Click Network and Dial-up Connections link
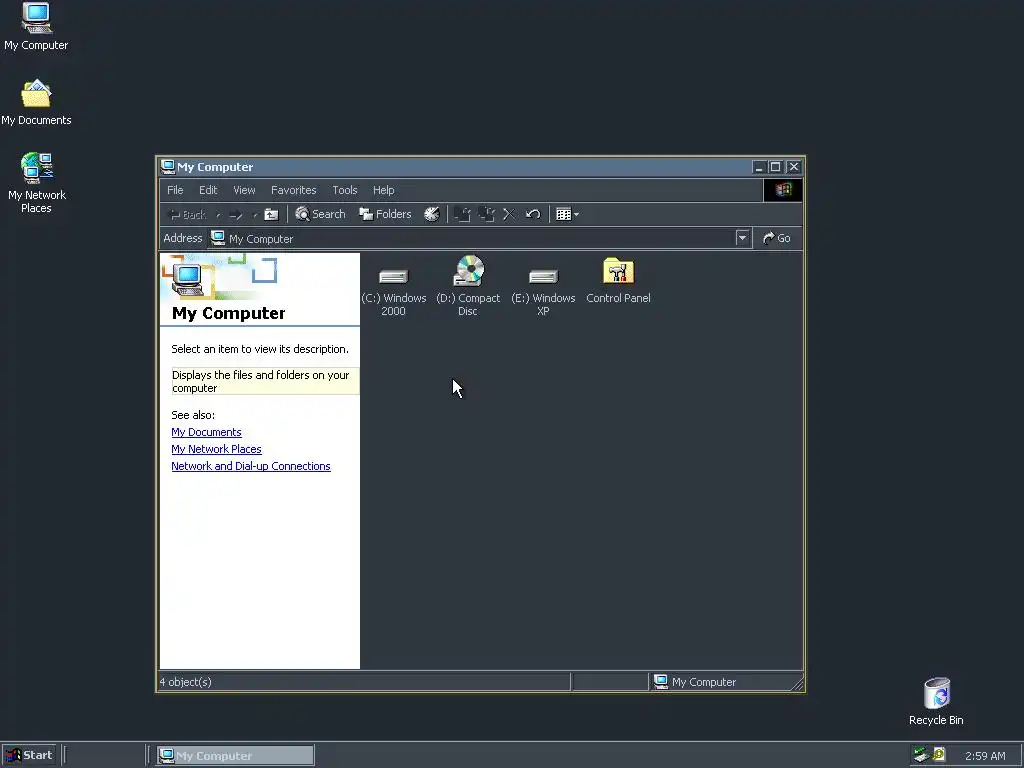 point(251,466)
